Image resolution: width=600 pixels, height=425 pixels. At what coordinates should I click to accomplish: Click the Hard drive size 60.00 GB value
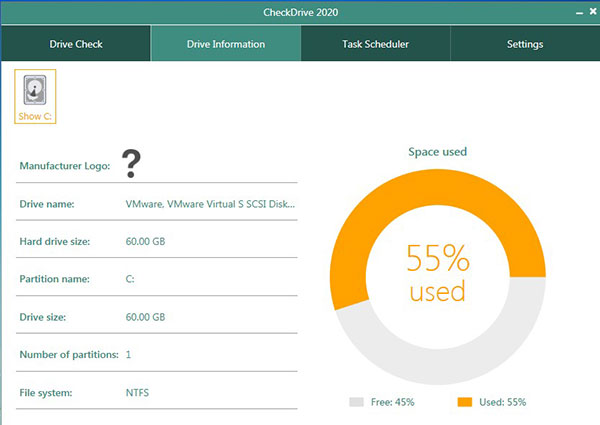145,241
